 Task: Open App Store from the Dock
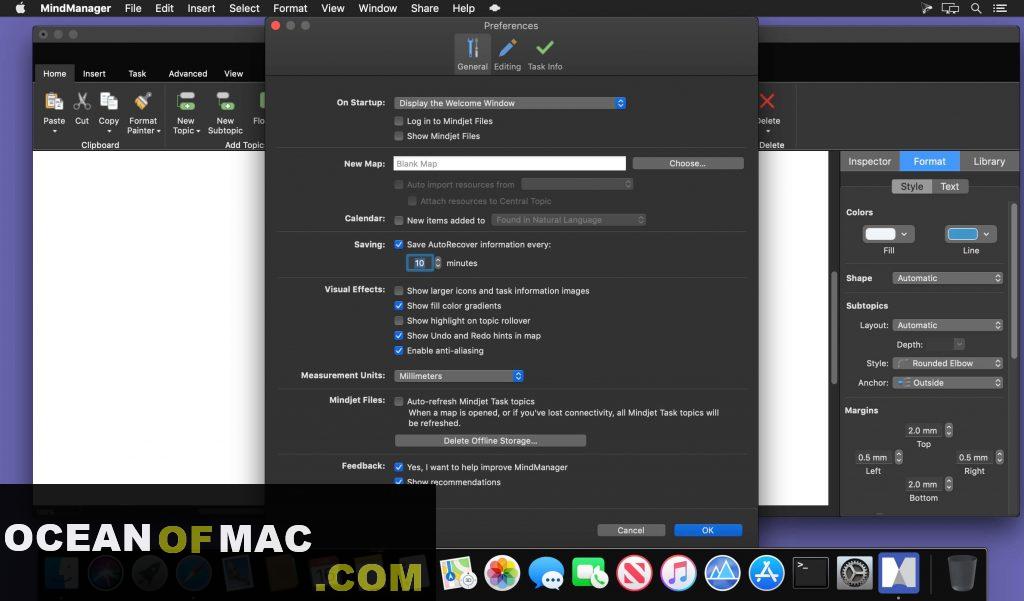pyautogui.click(x=766, y=573)
